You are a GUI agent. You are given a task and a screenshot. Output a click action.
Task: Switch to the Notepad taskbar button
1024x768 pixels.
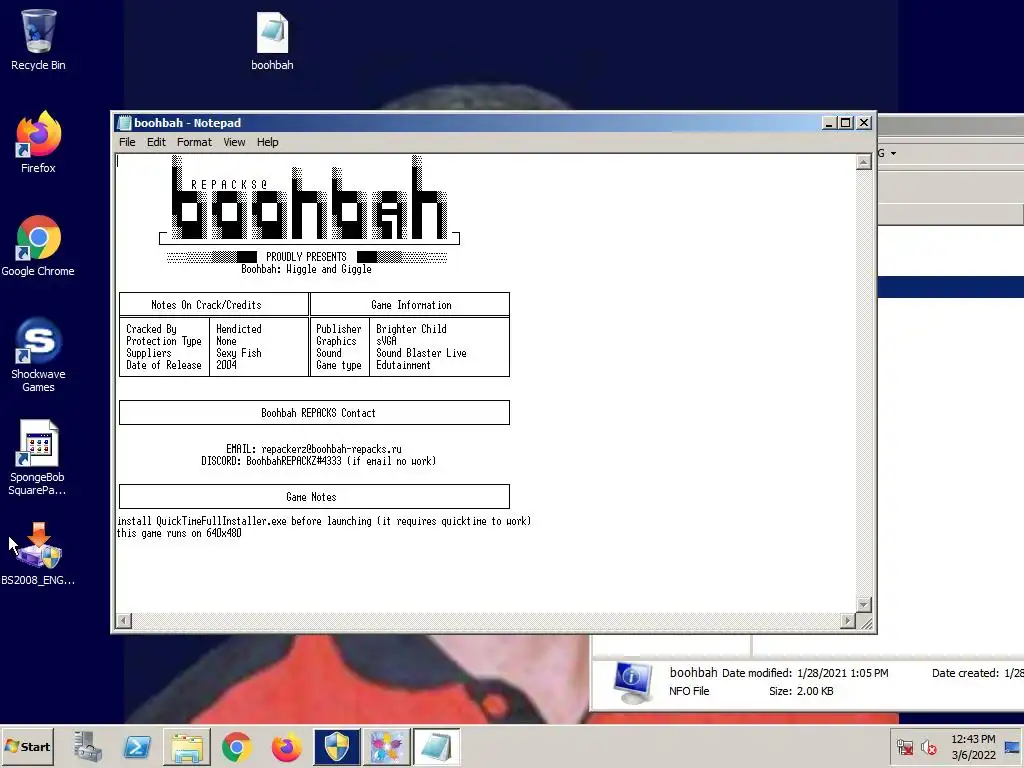coord(436,746)
